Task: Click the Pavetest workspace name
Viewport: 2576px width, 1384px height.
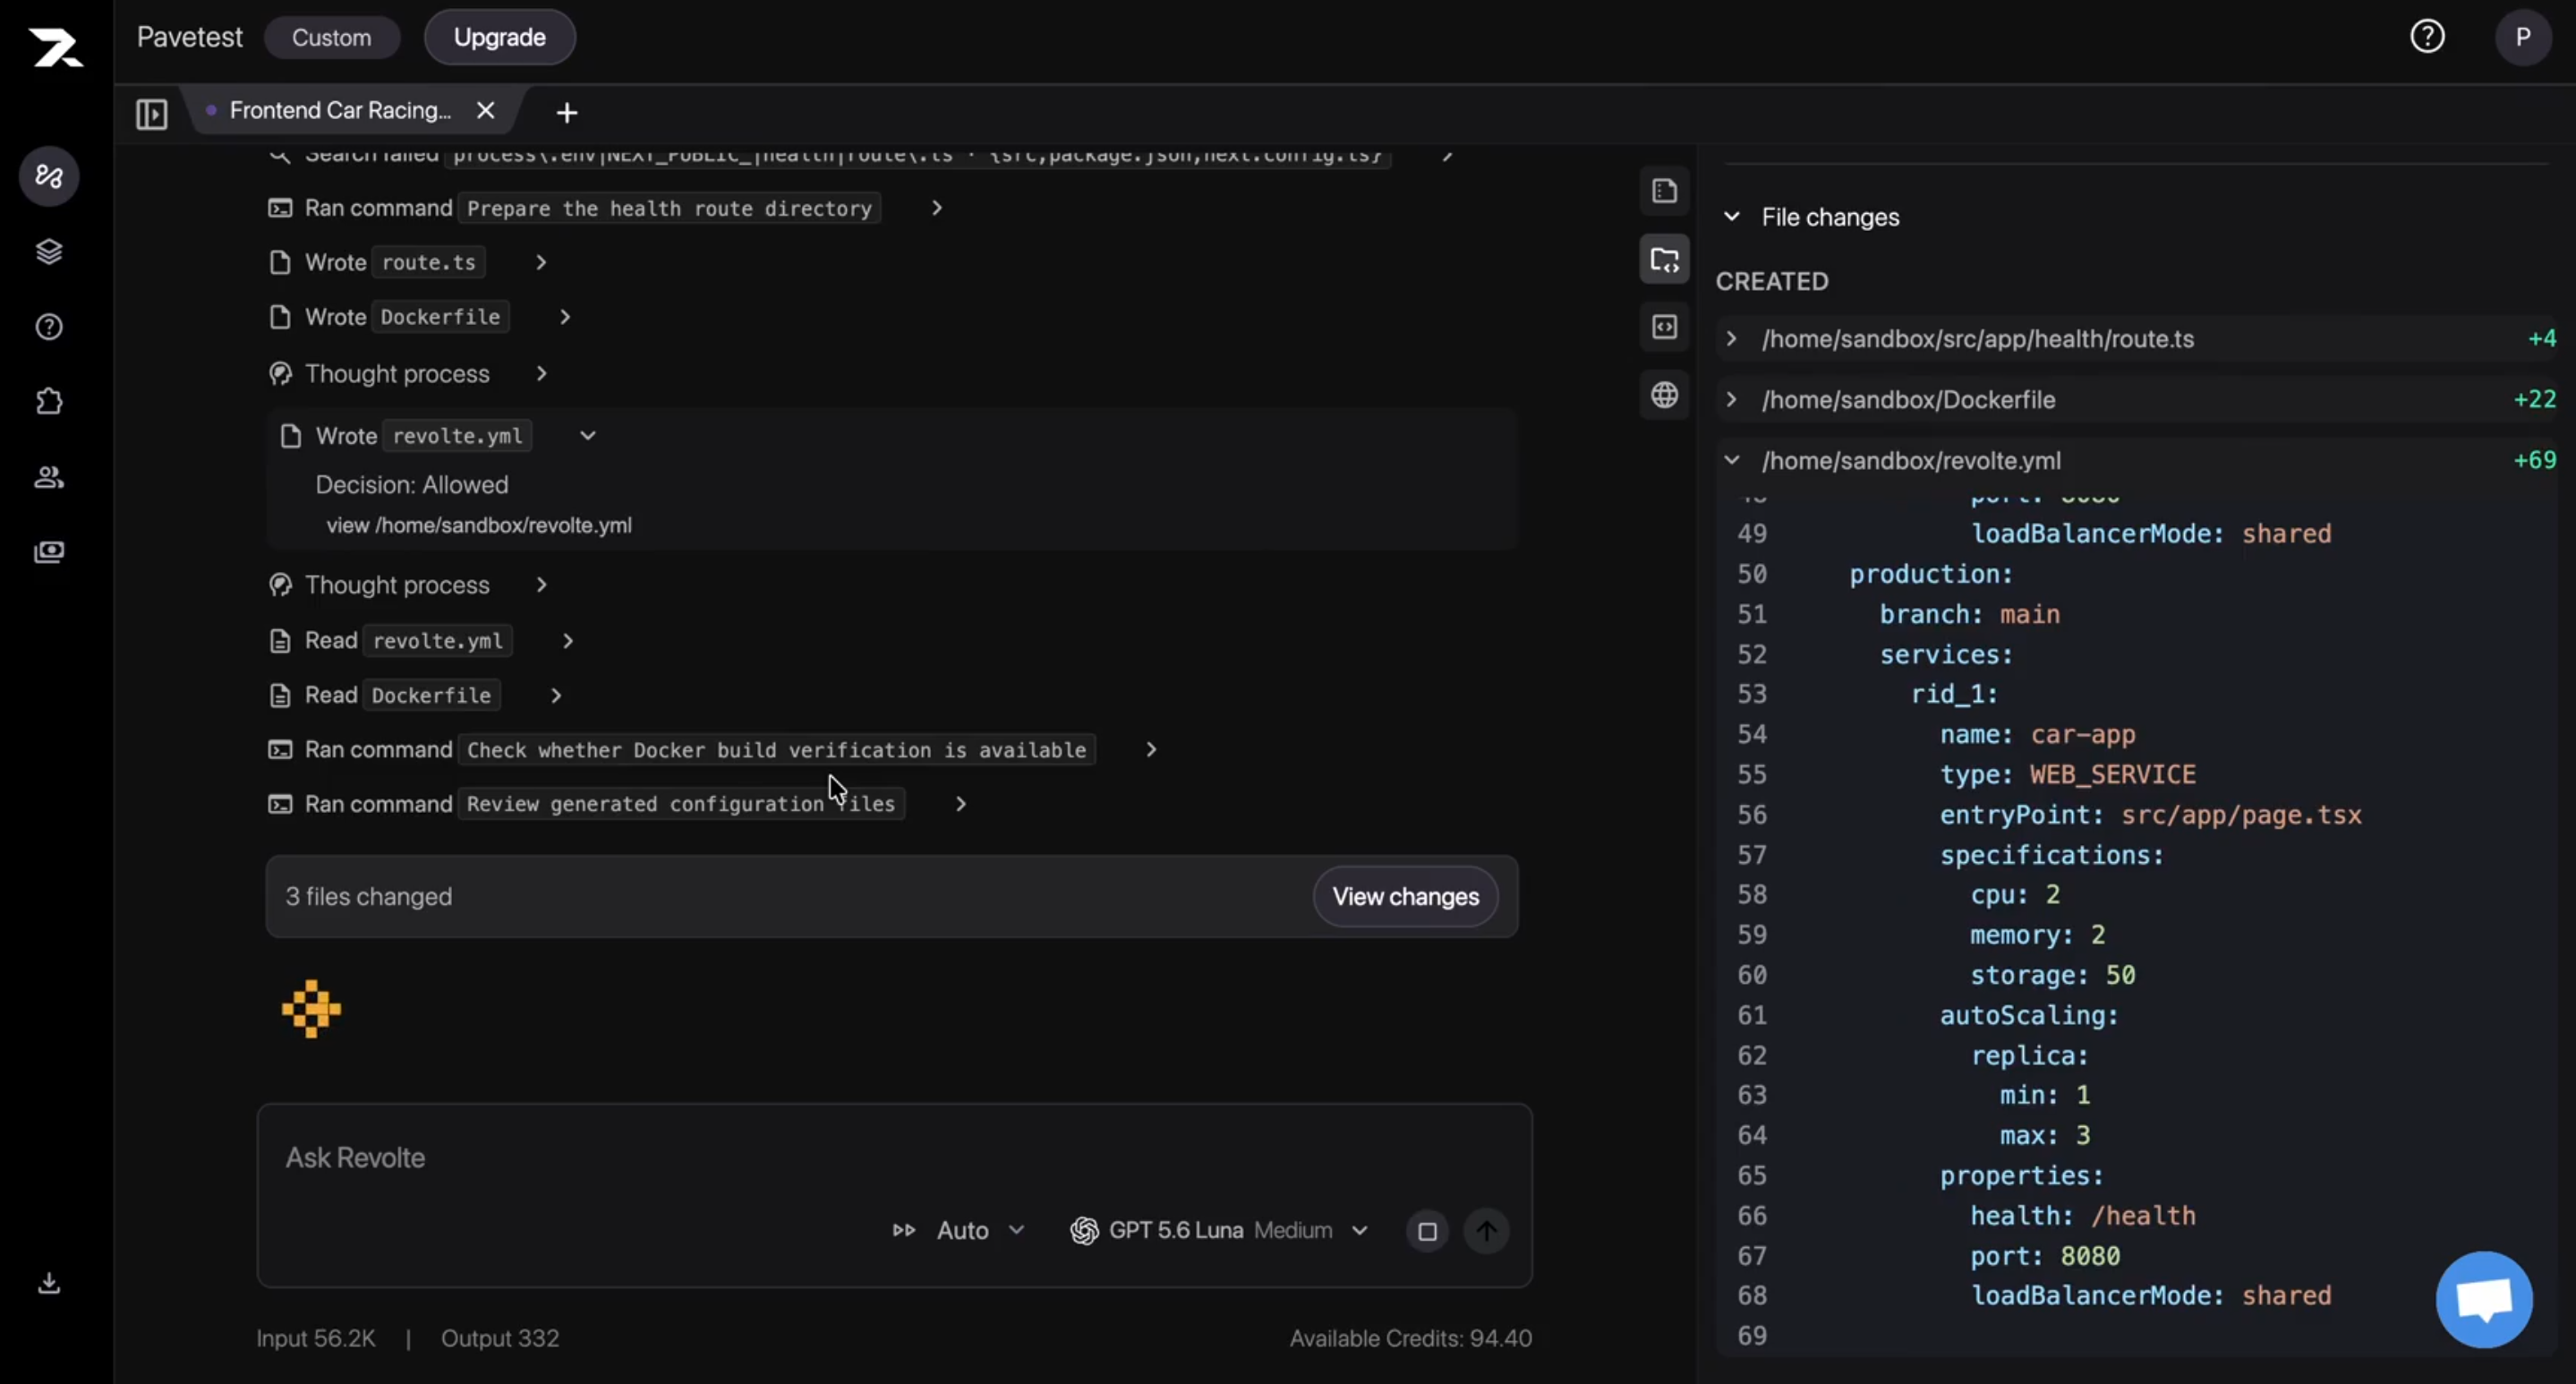Action: (190, 37)
